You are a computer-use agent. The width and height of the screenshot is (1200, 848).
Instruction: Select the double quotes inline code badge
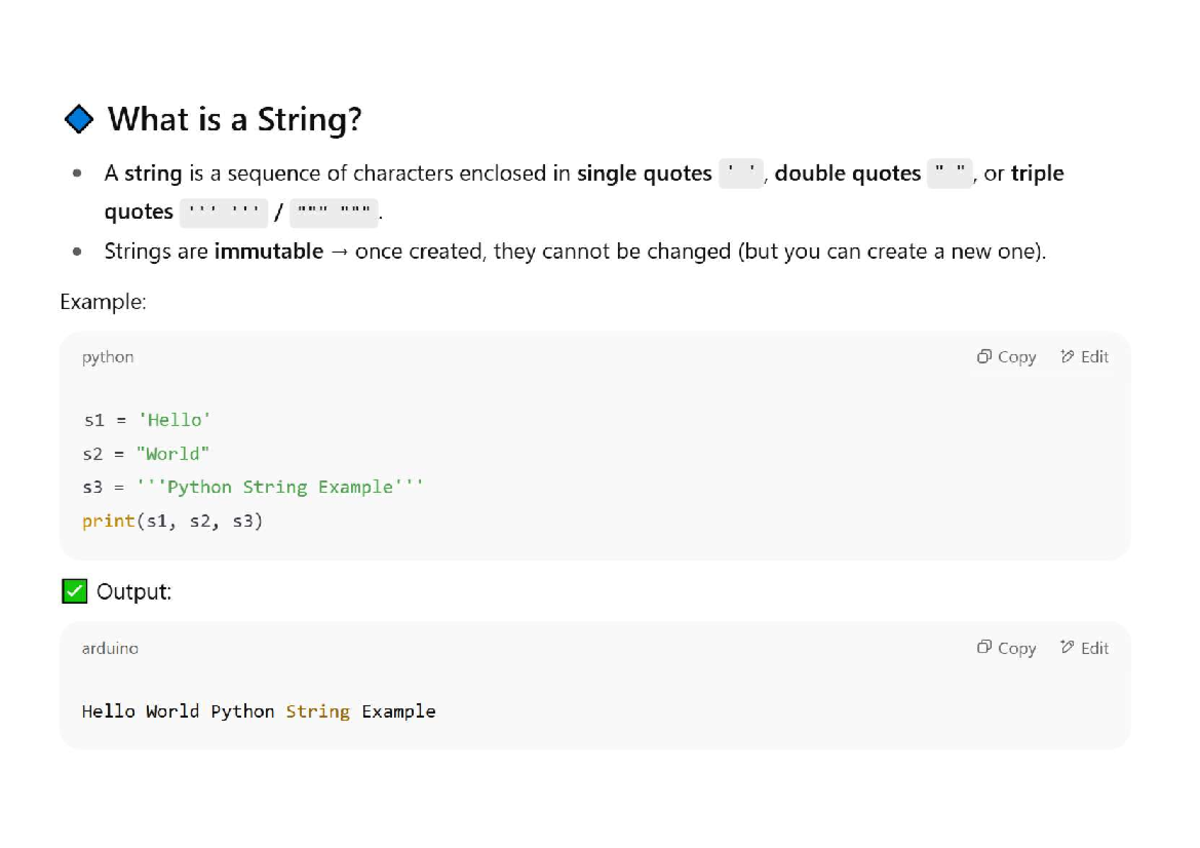[948, 174]
